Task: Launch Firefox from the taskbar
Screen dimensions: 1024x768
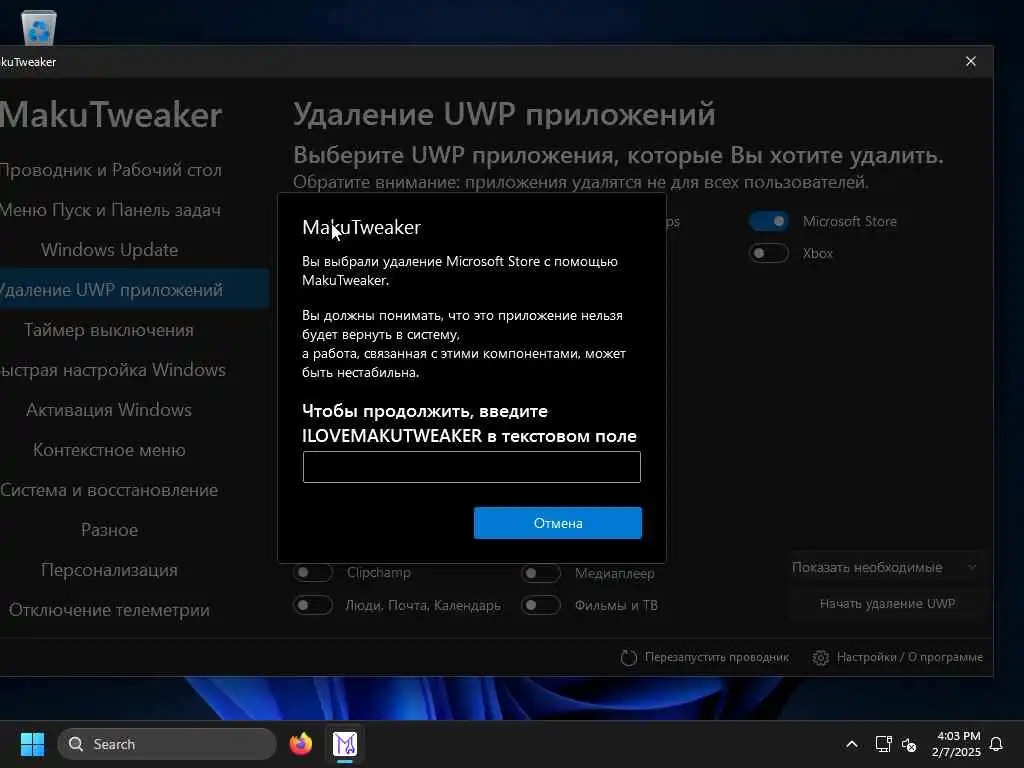Action: point(301,744)
